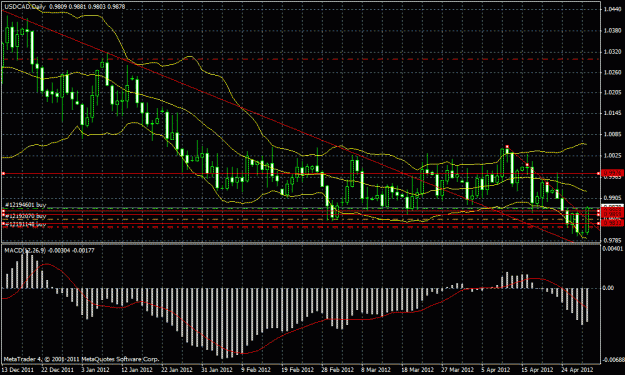This screenshot has height=375, width=625.
Task: Click the 1.0380 price scale value
Action: pos(612,30)
